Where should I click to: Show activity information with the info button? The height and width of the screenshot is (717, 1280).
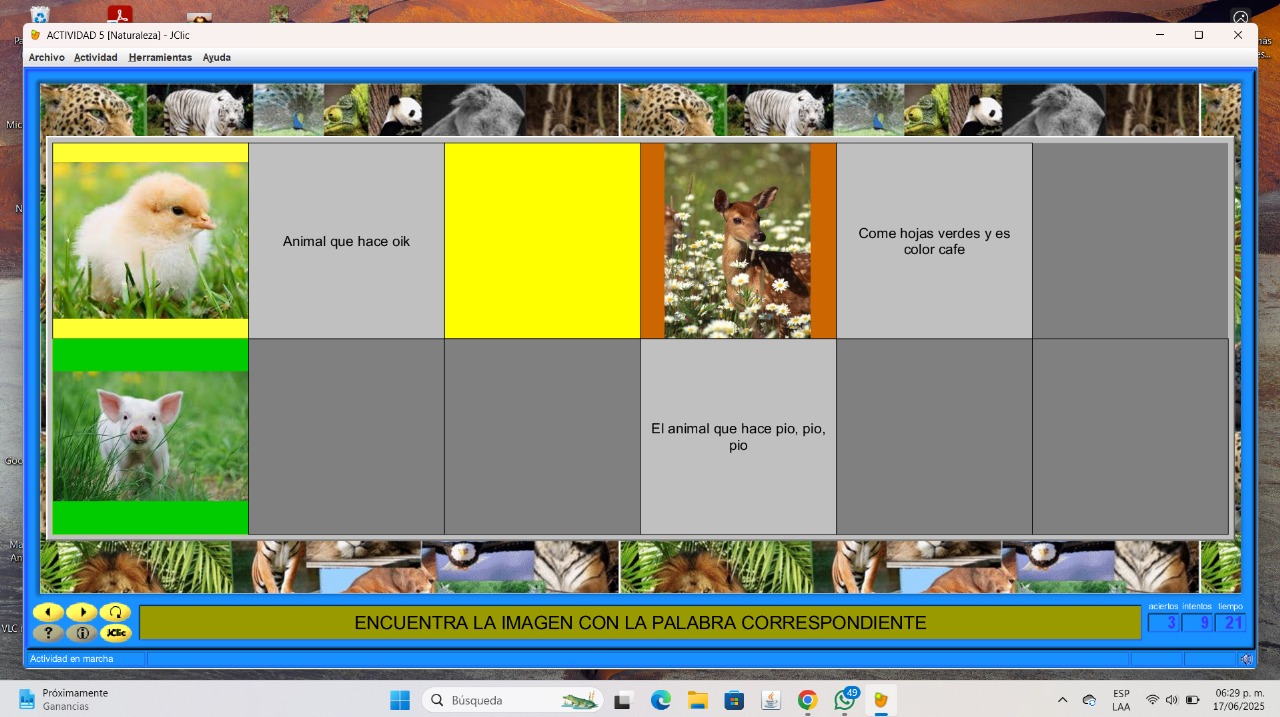[82, 633]
